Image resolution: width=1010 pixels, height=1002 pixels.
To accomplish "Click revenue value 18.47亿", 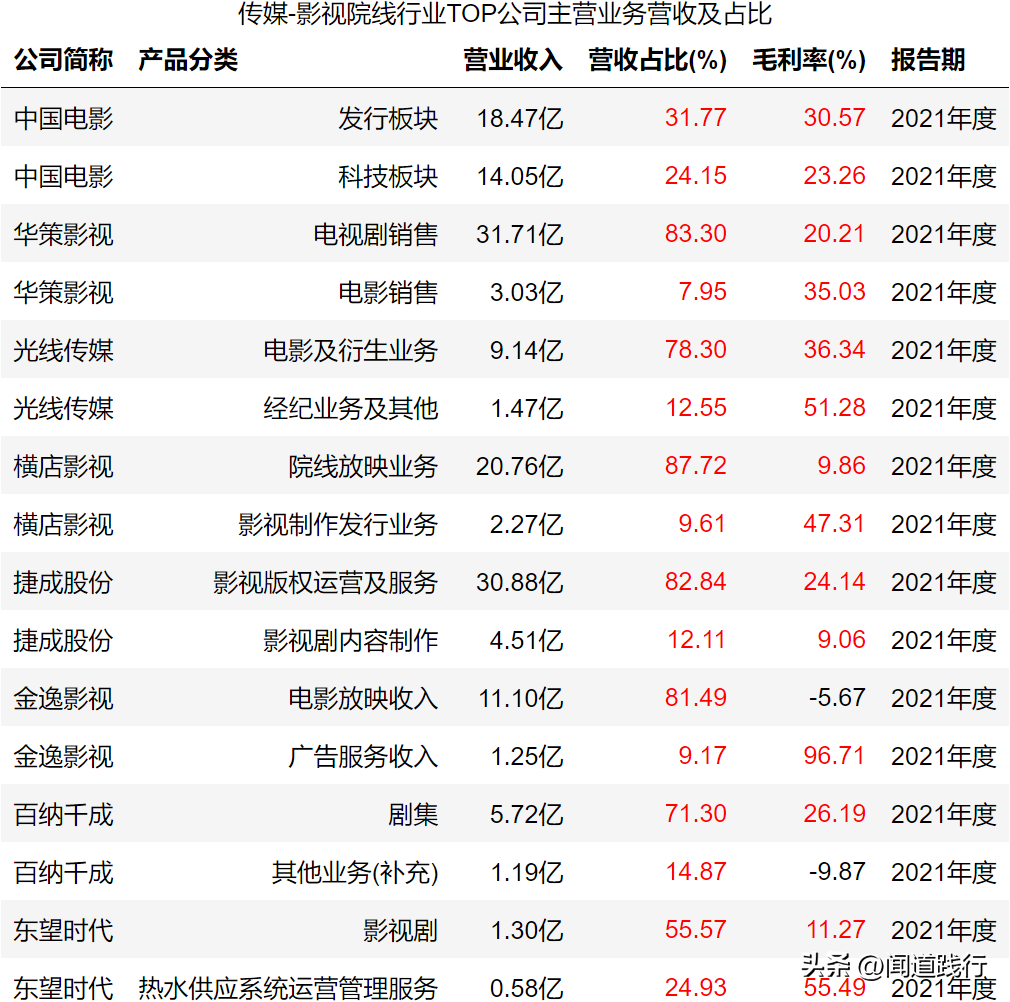I will tap(520, 118).
